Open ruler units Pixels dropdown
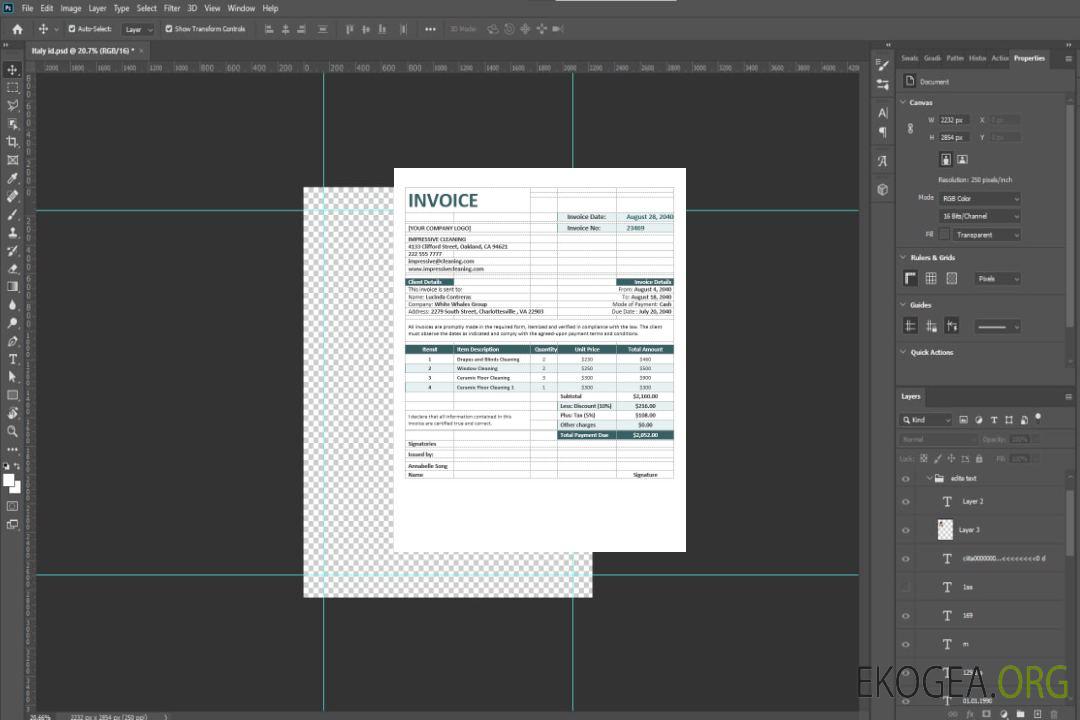The image size is (1080, 720). (x=998, y=279)
